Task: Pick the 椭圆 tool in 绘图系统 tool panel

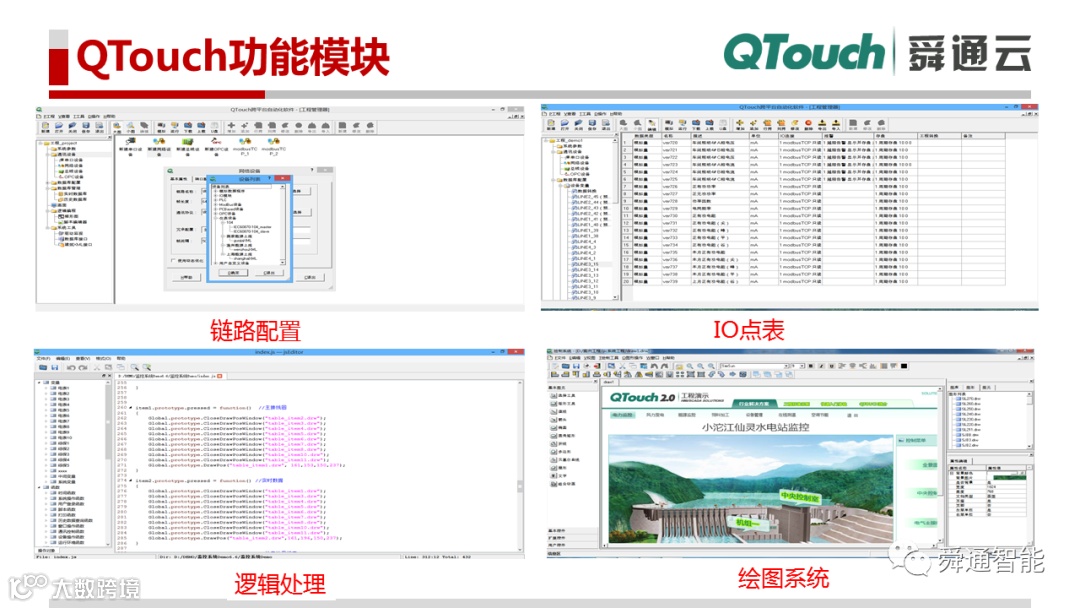Action: coord(559,428)
